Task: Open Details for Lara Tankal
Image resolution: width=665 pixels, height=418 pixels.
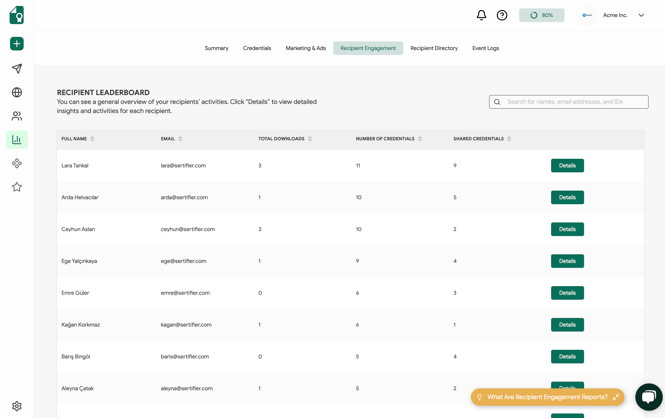Action: tap(567, 165)
